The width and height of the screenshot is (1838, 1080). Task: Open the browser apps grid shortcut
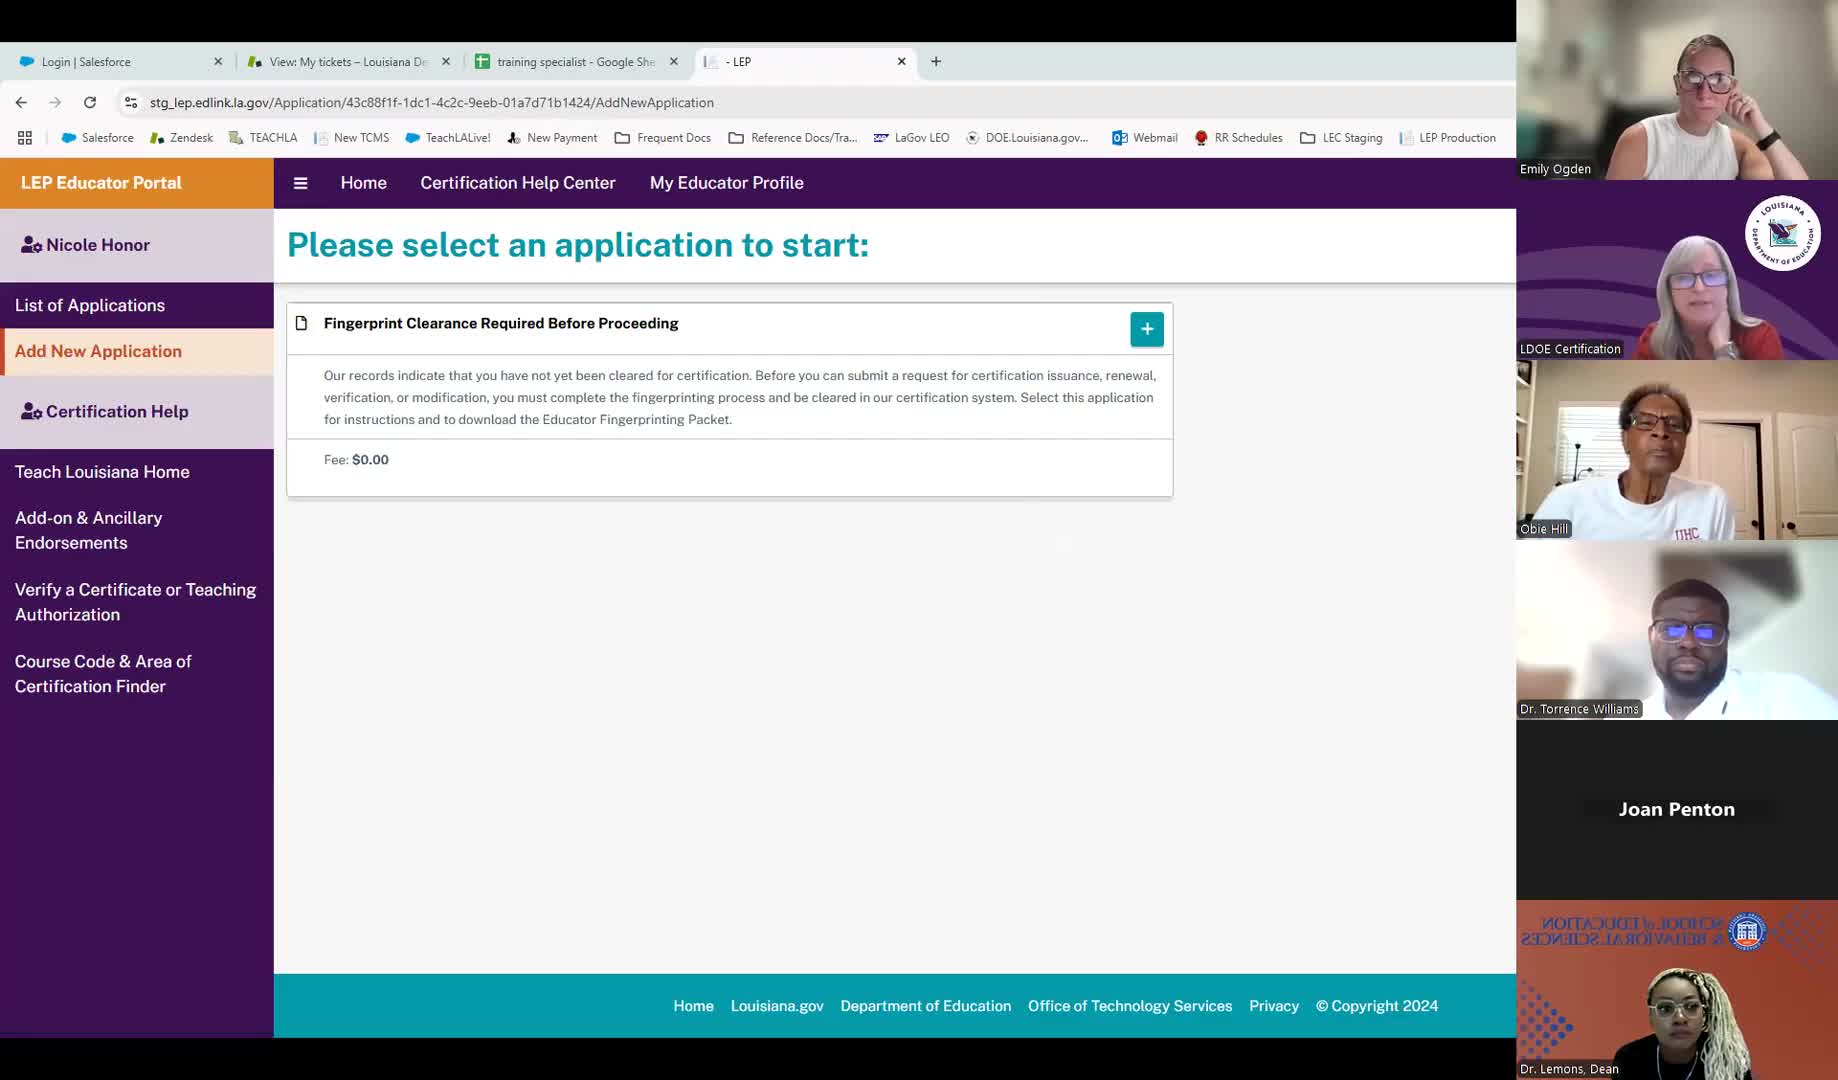click(25, 138)
